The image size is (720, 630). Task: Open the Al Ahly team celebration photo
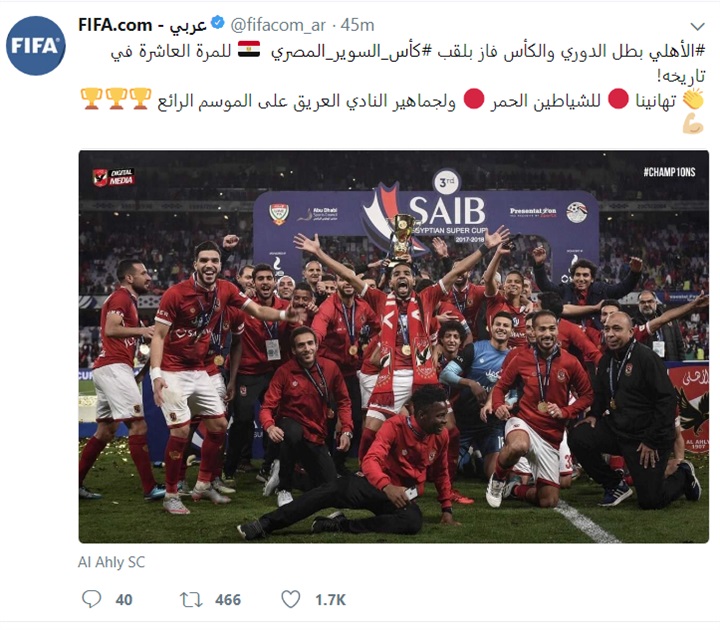pos(394,347)
